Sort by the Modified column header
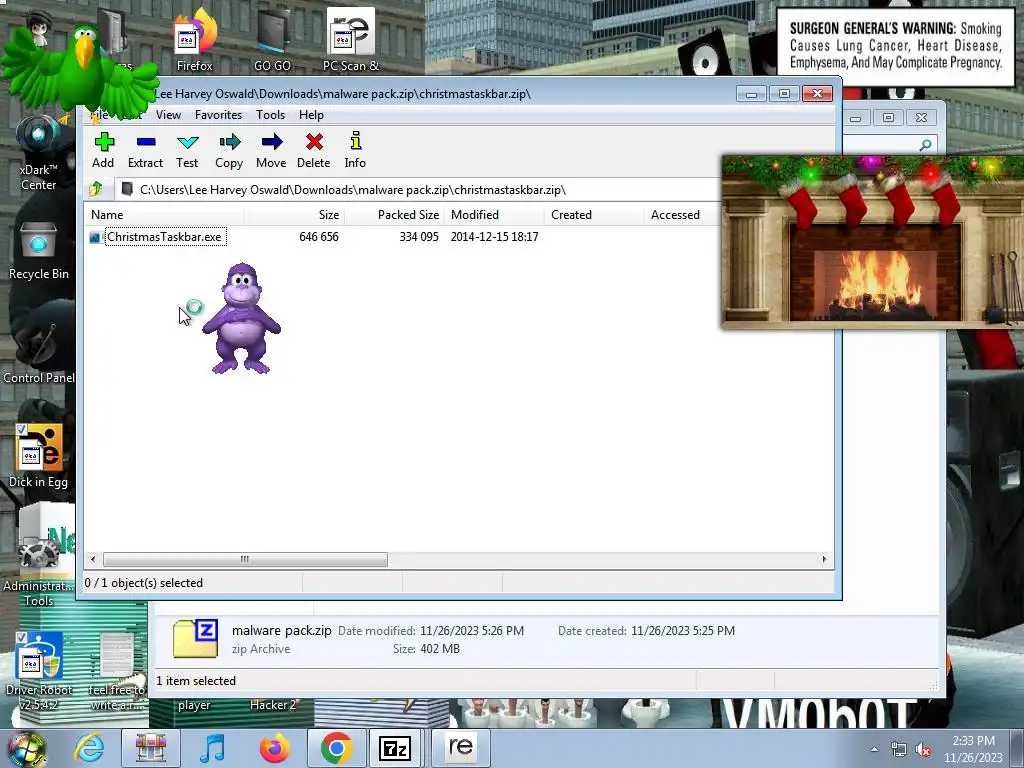 point(494,215)
